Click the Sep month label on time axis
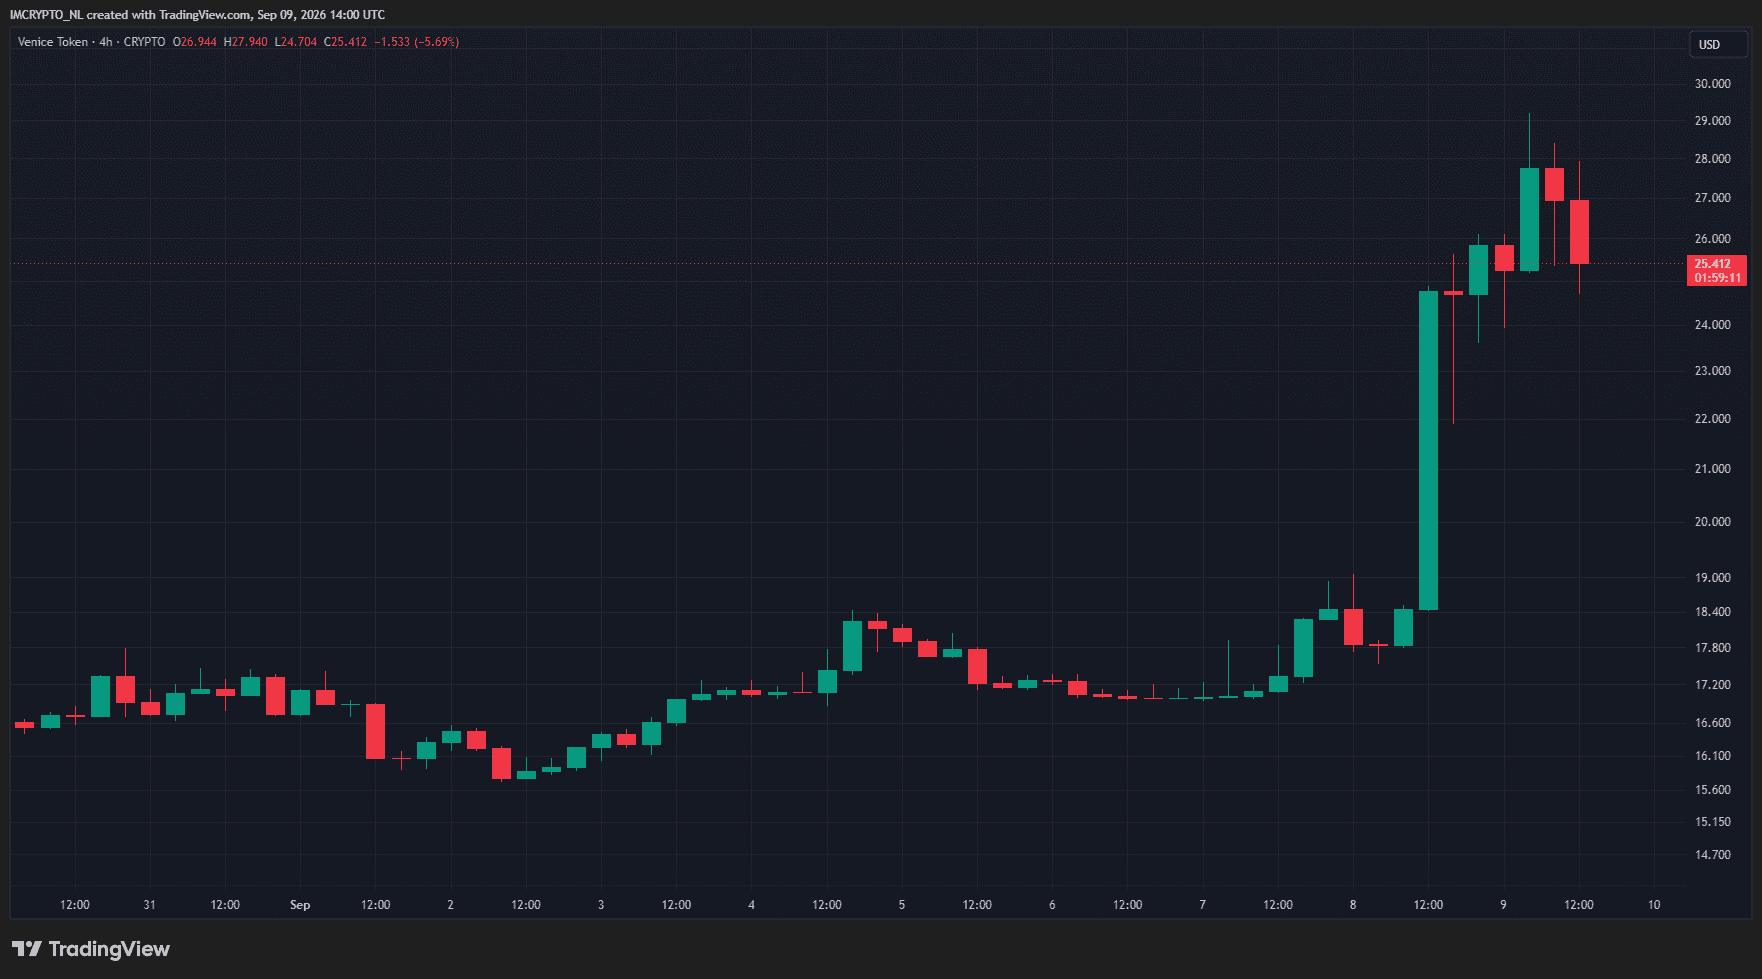1762x979 pixels. point(300,905)
